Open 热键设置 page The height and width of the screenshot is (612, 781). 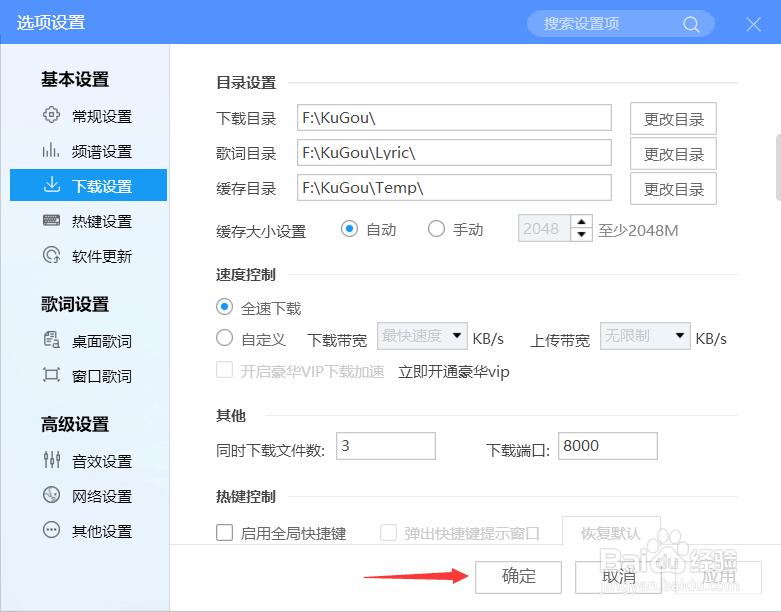point(89,221)
